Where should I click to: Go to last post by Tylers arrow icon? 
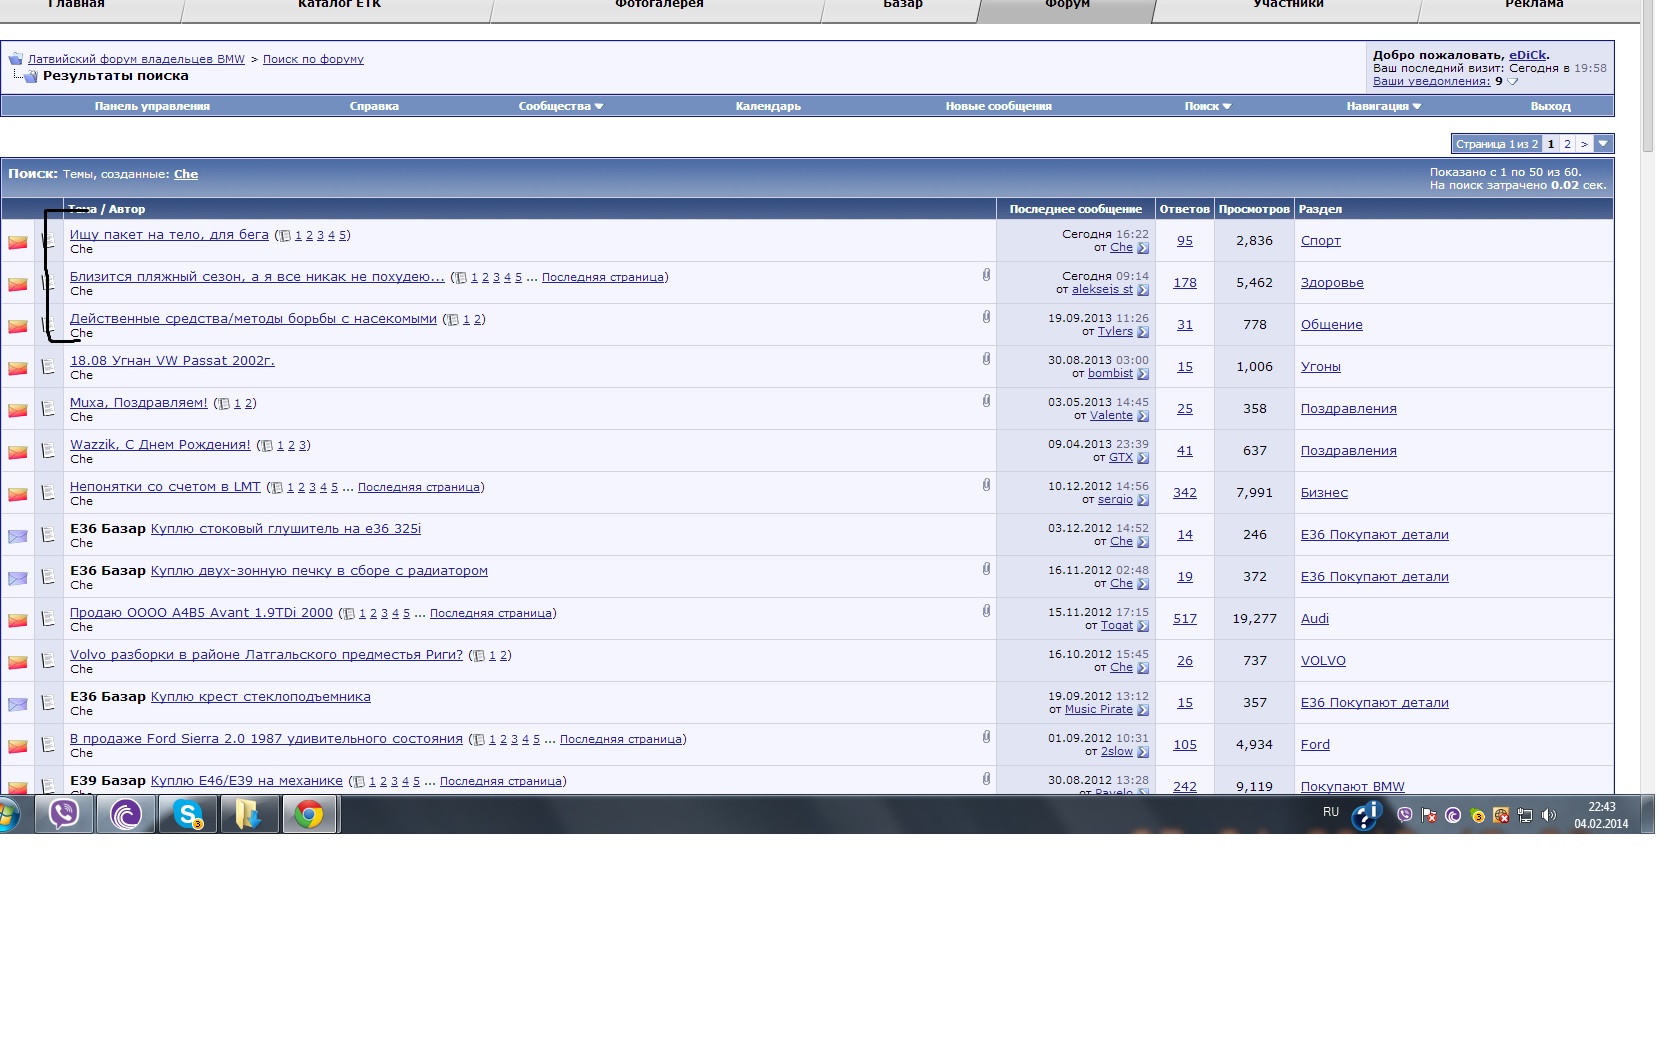coord(1143,332)
